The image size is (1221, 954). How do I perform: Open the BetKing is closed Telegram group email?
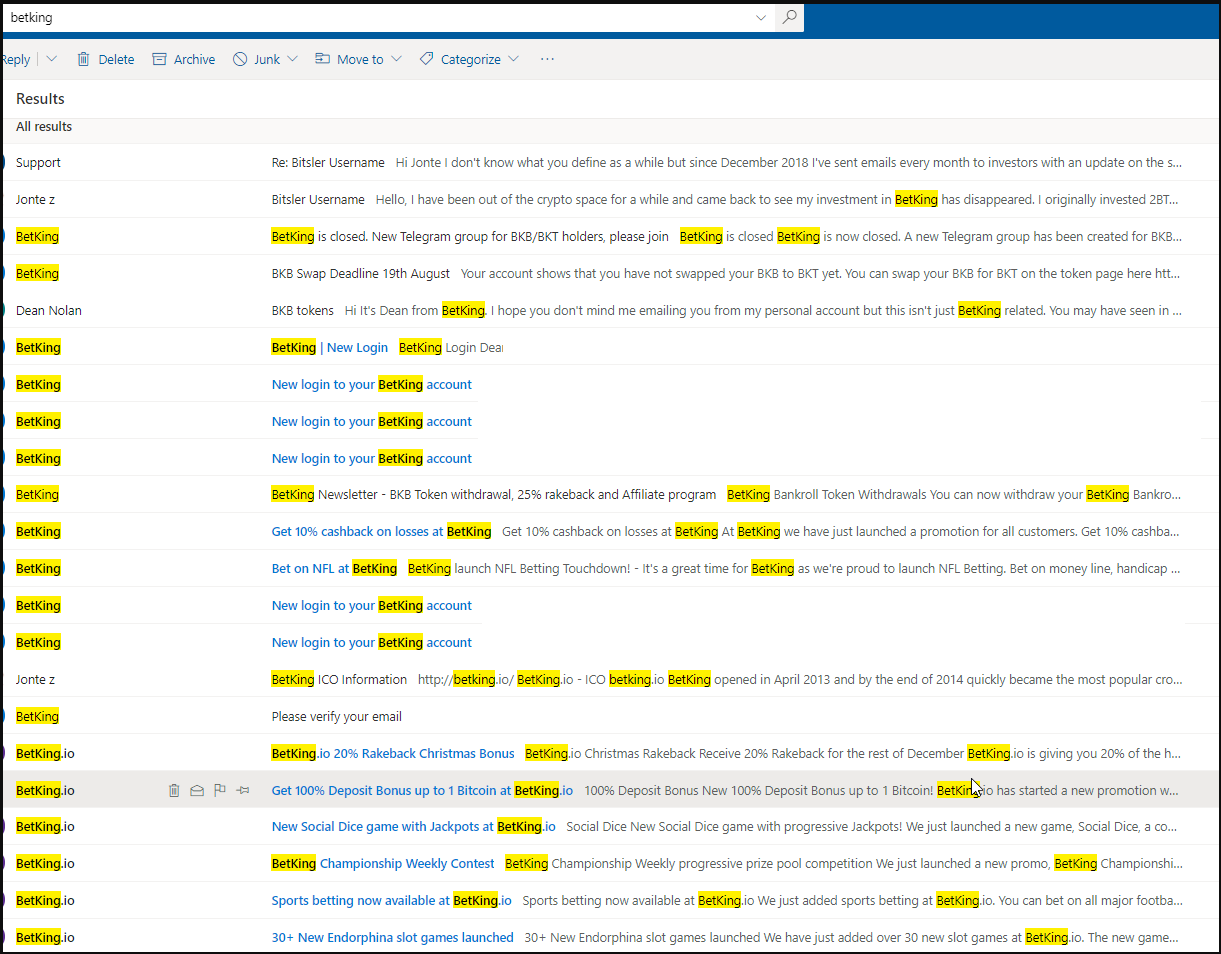click(x=611, y=236)
